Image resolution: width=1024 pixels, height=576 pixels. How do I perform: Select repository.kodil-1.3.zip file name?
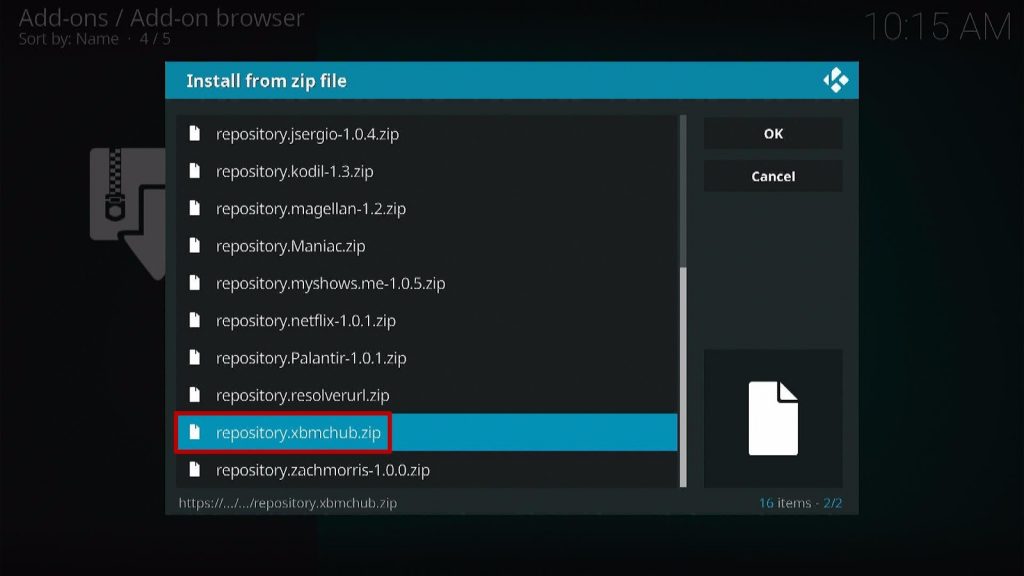click(x=295, y=171)
